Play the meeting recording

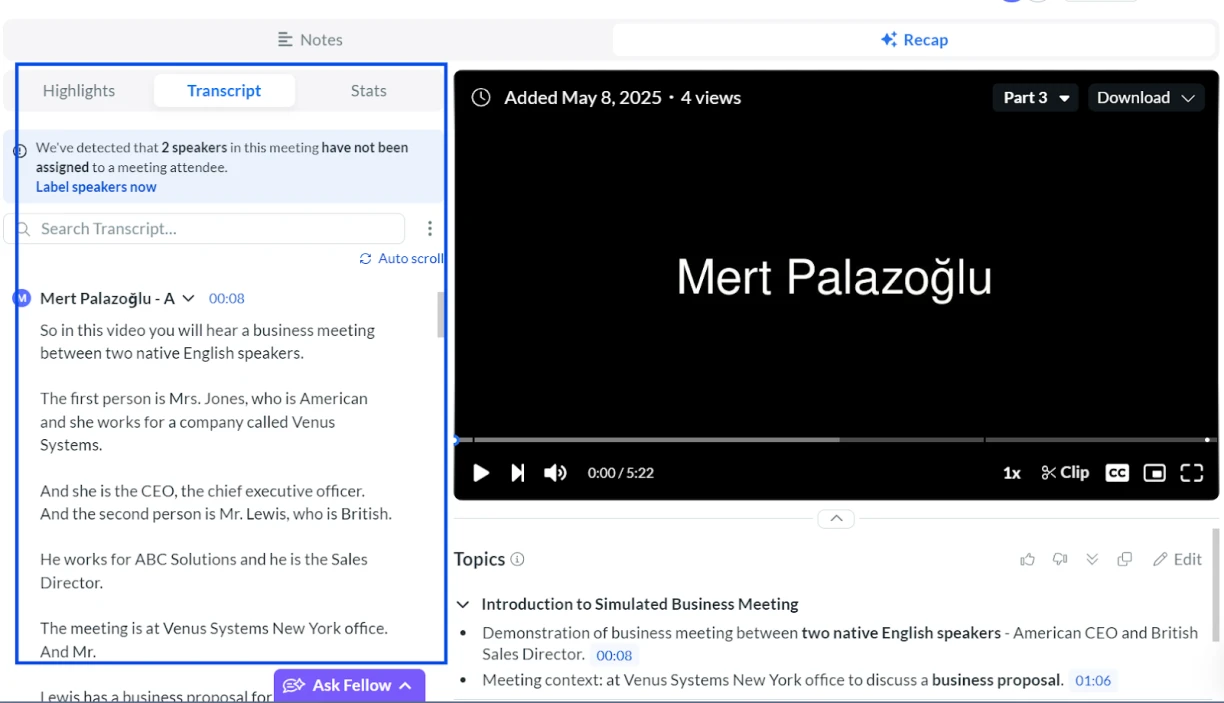pos(481,473)
